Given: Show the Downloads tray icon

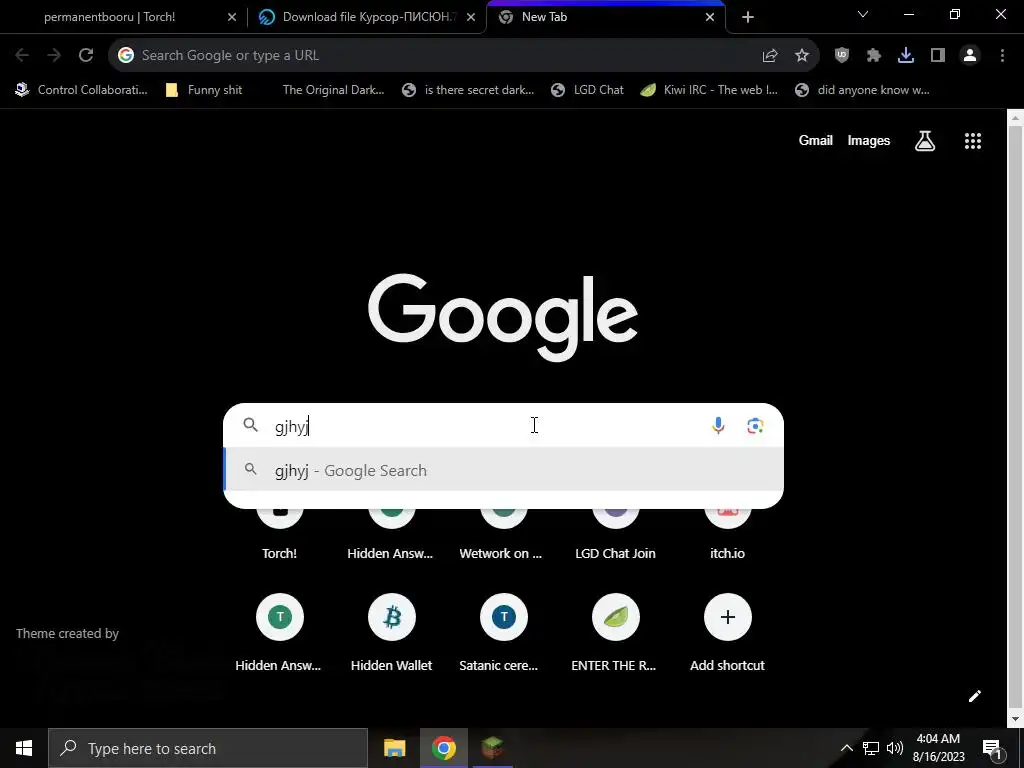Looking at the screenshot, I should [906, 56].
